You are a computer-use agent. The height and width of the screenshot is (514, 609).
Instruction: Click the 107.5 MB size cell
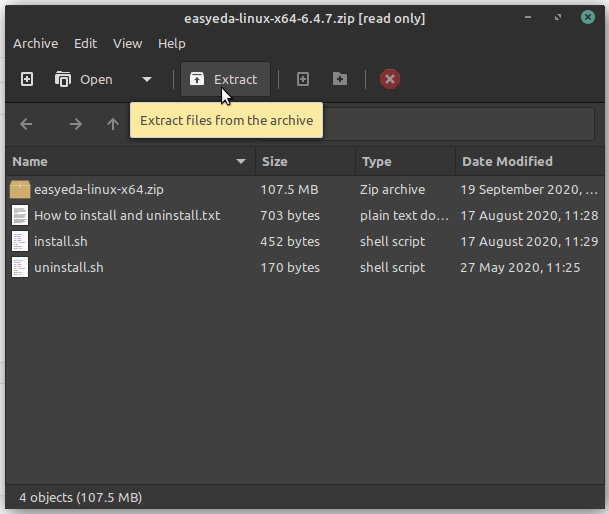click(x=289, y=190)
